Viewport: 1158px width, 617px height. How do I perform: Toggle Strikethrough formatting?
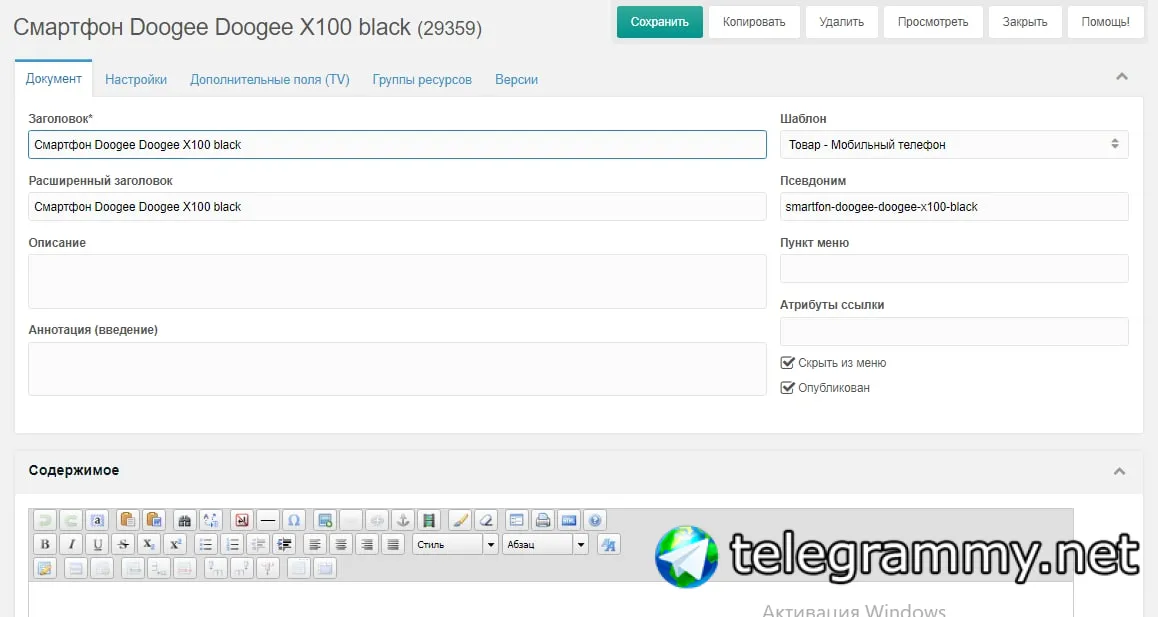[x=123, y=545]
